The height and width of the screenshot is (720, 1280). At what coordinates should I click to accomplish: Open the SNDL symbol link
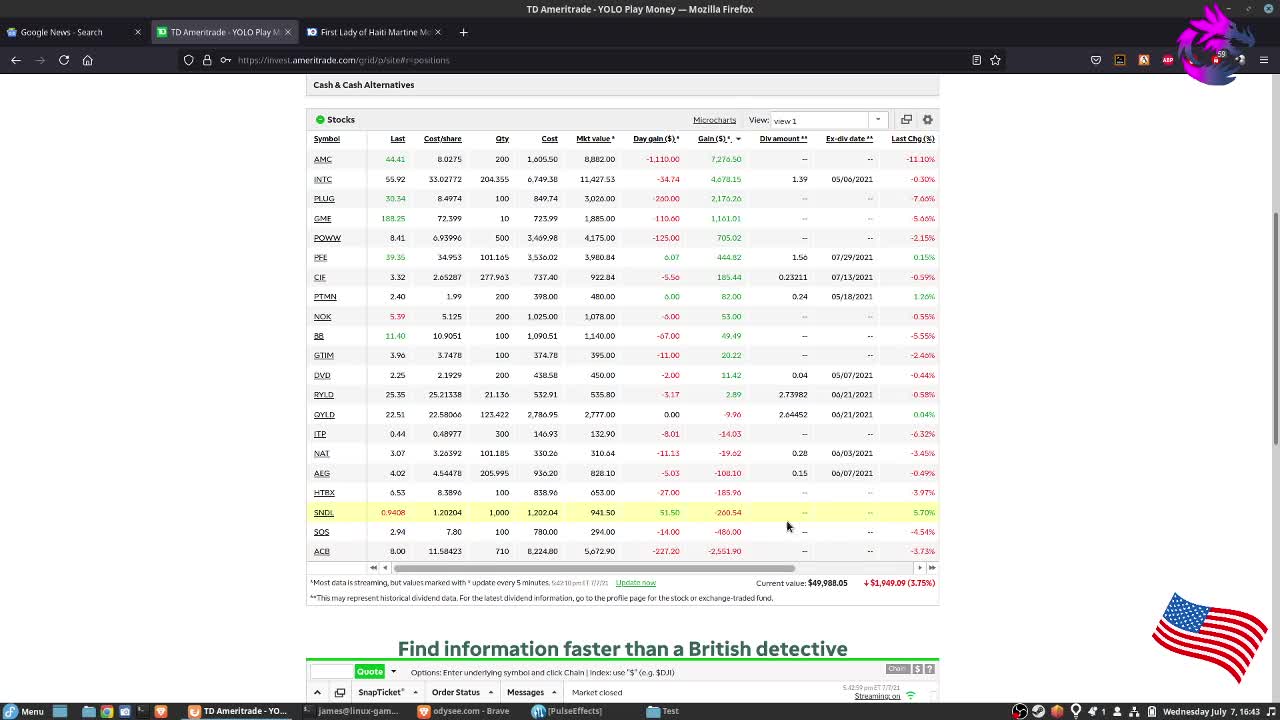click(323, 512)
